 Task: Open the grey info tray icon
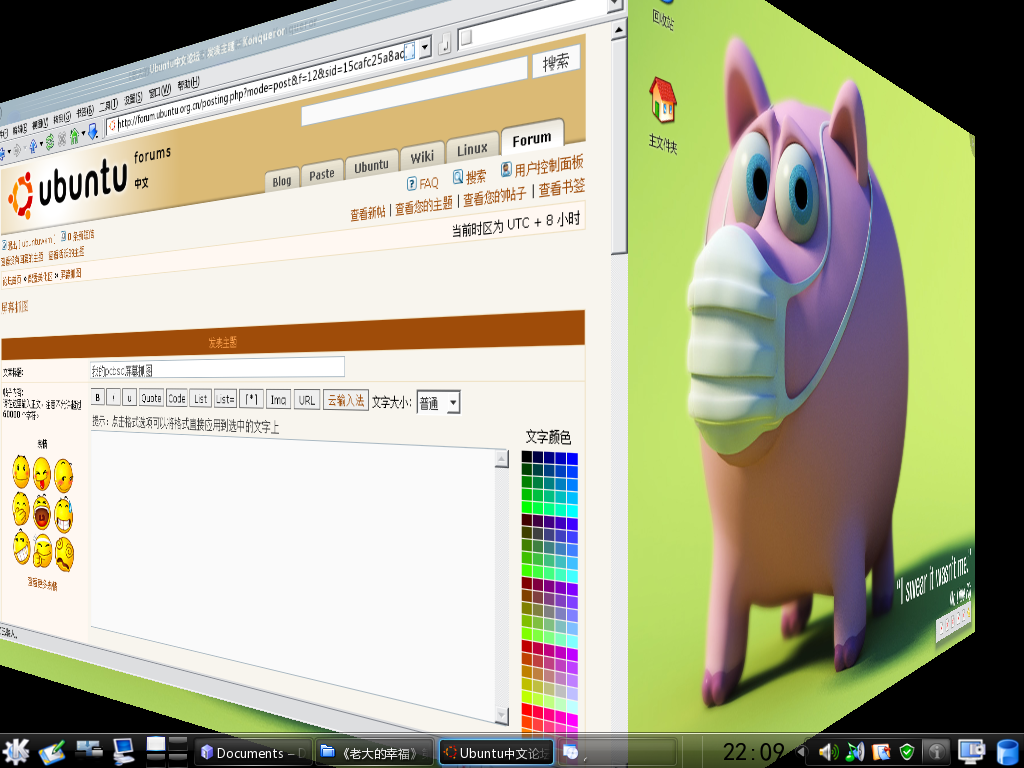click(938, 752)
